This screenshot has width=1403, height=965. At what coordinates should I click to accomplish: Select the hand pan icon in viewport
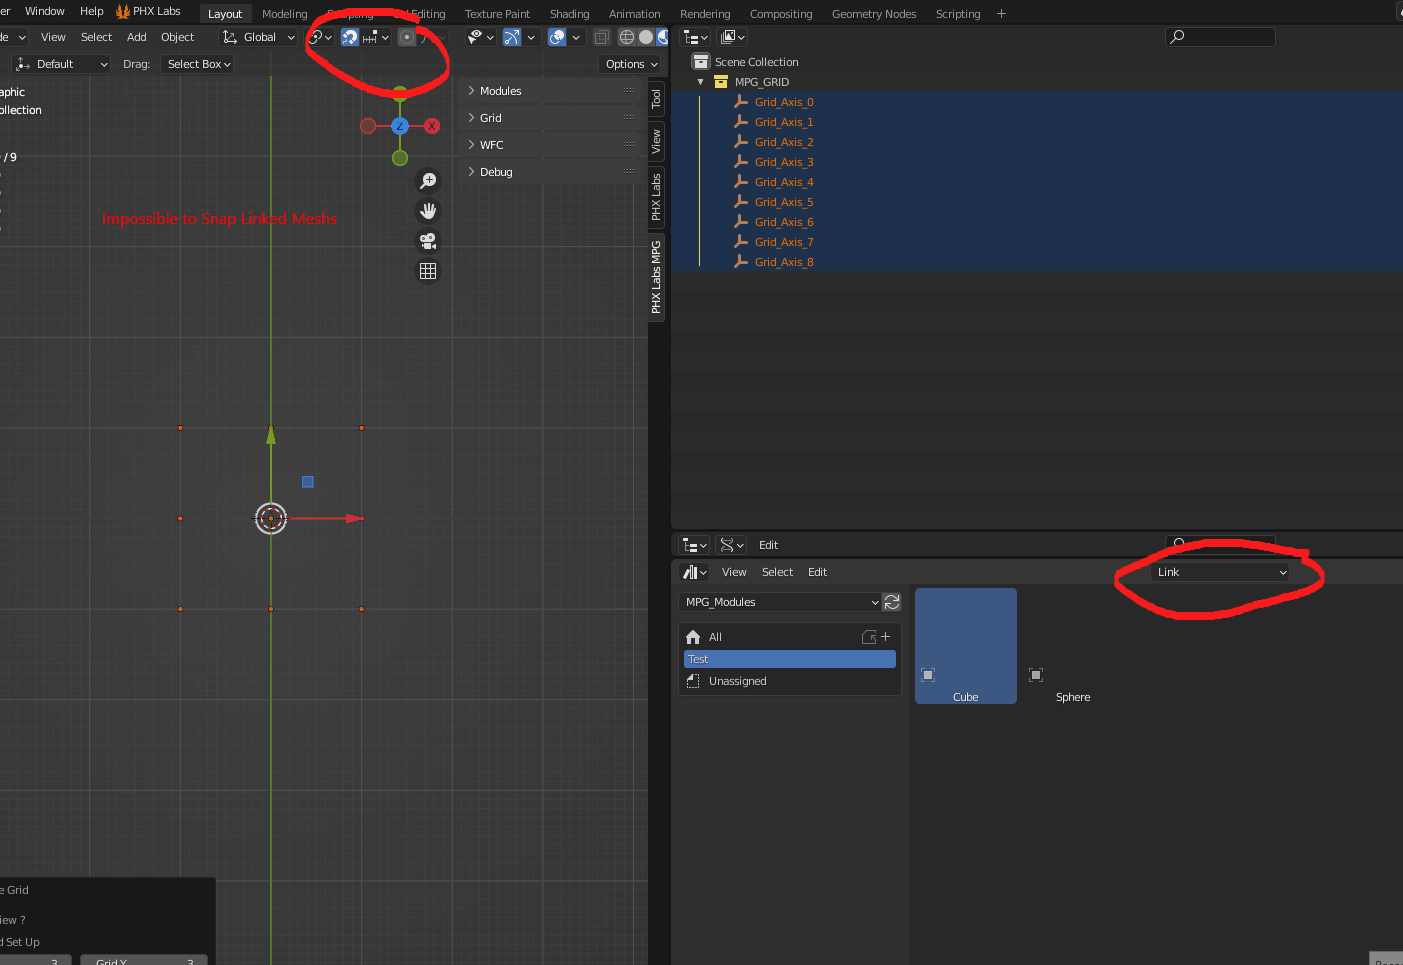(428, 211)
